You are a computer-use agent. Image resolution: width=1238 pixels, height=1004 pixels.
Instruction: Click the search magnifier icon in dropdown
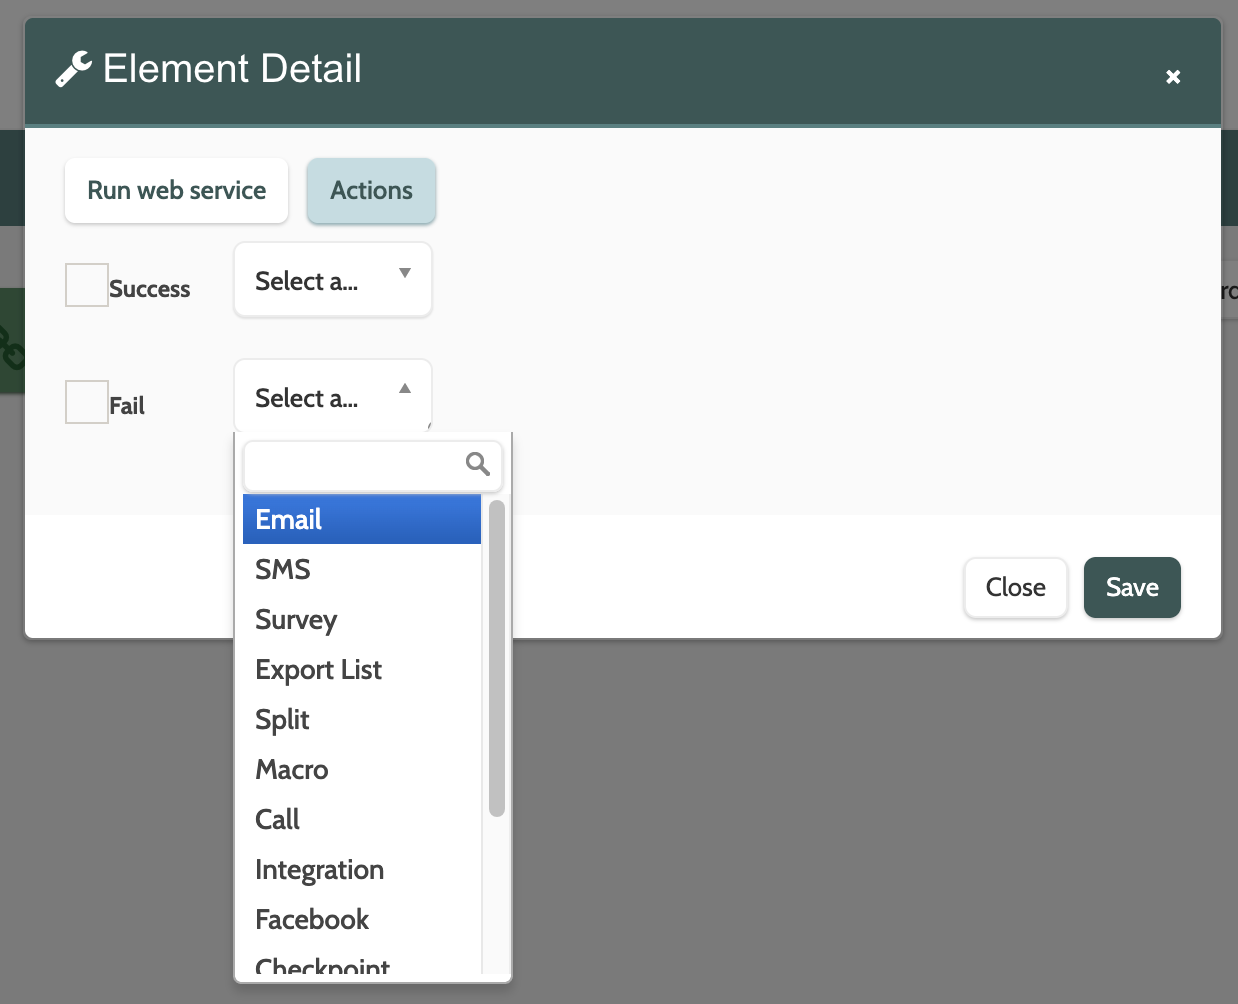tap(478, 464)
